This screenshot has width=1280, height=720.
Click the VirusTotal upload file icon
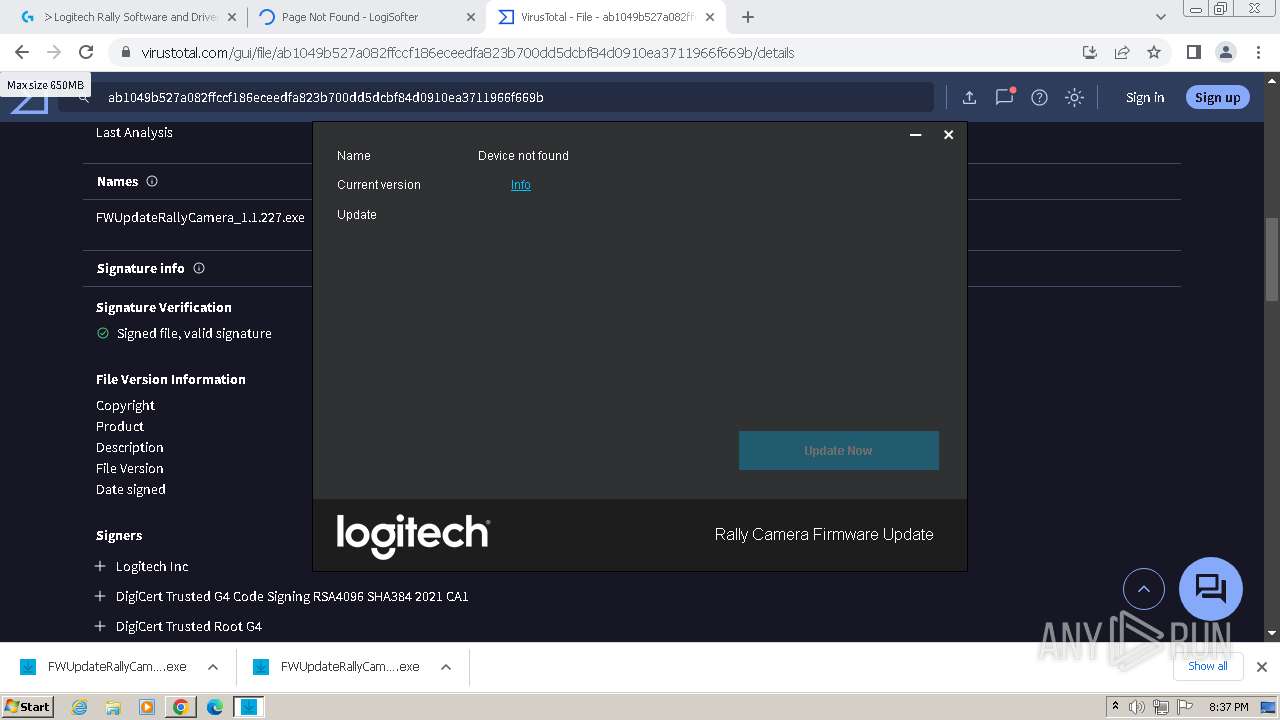pos(969,97)
